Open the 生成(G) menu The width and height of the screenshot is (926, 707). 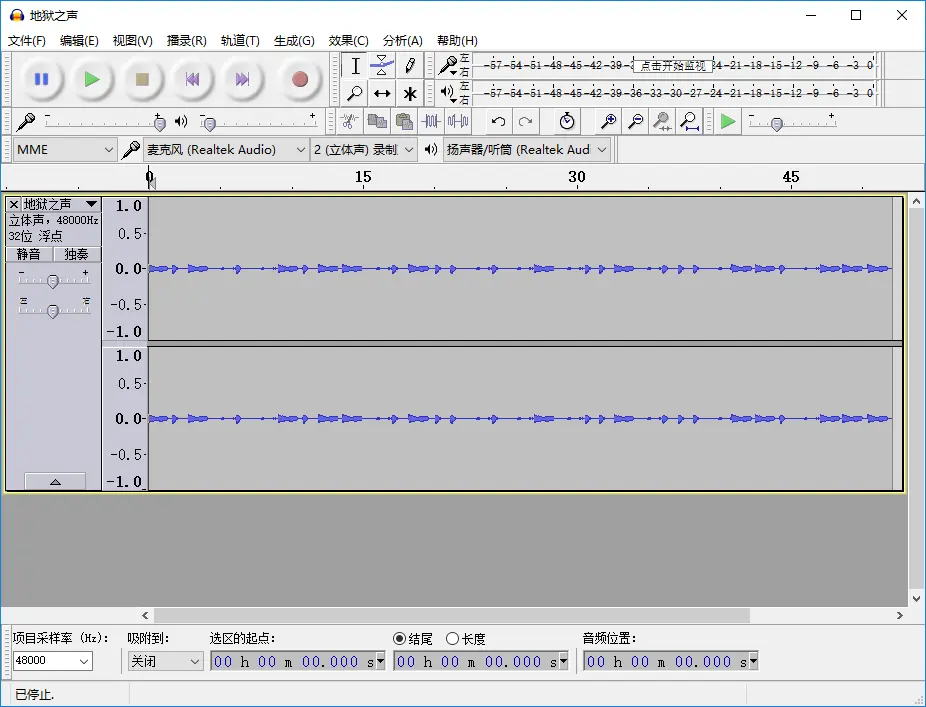click(294, 41)
